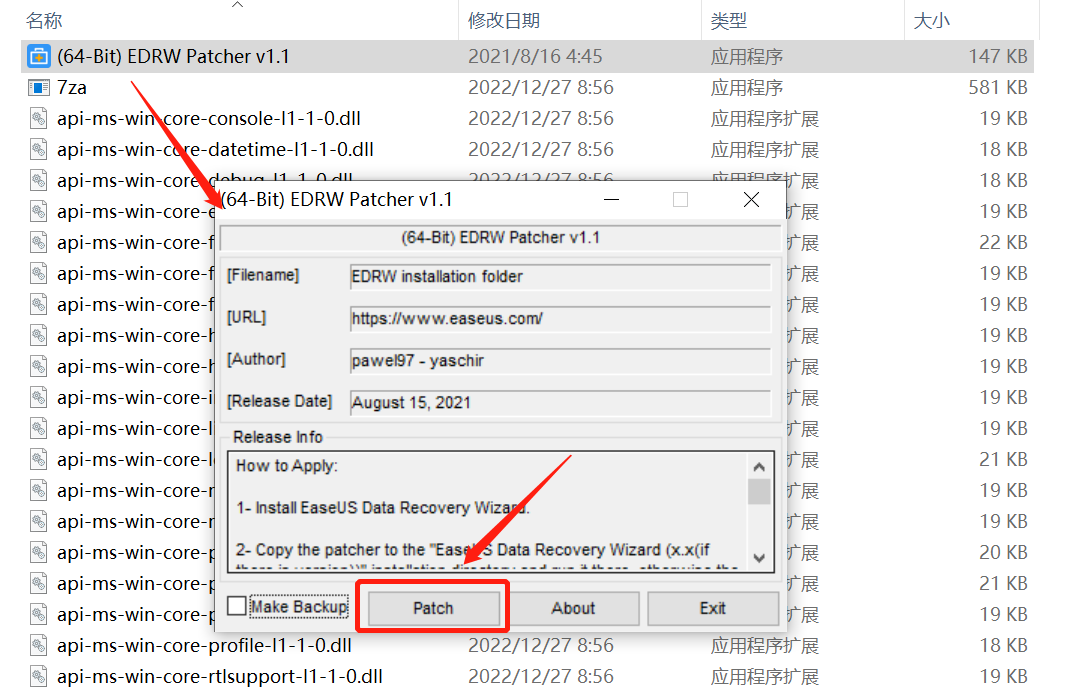The width and height of the screenshot is (1073, 695).
Task: Click the How to Apply text in Release Info
Action: (x=287, y=466)
